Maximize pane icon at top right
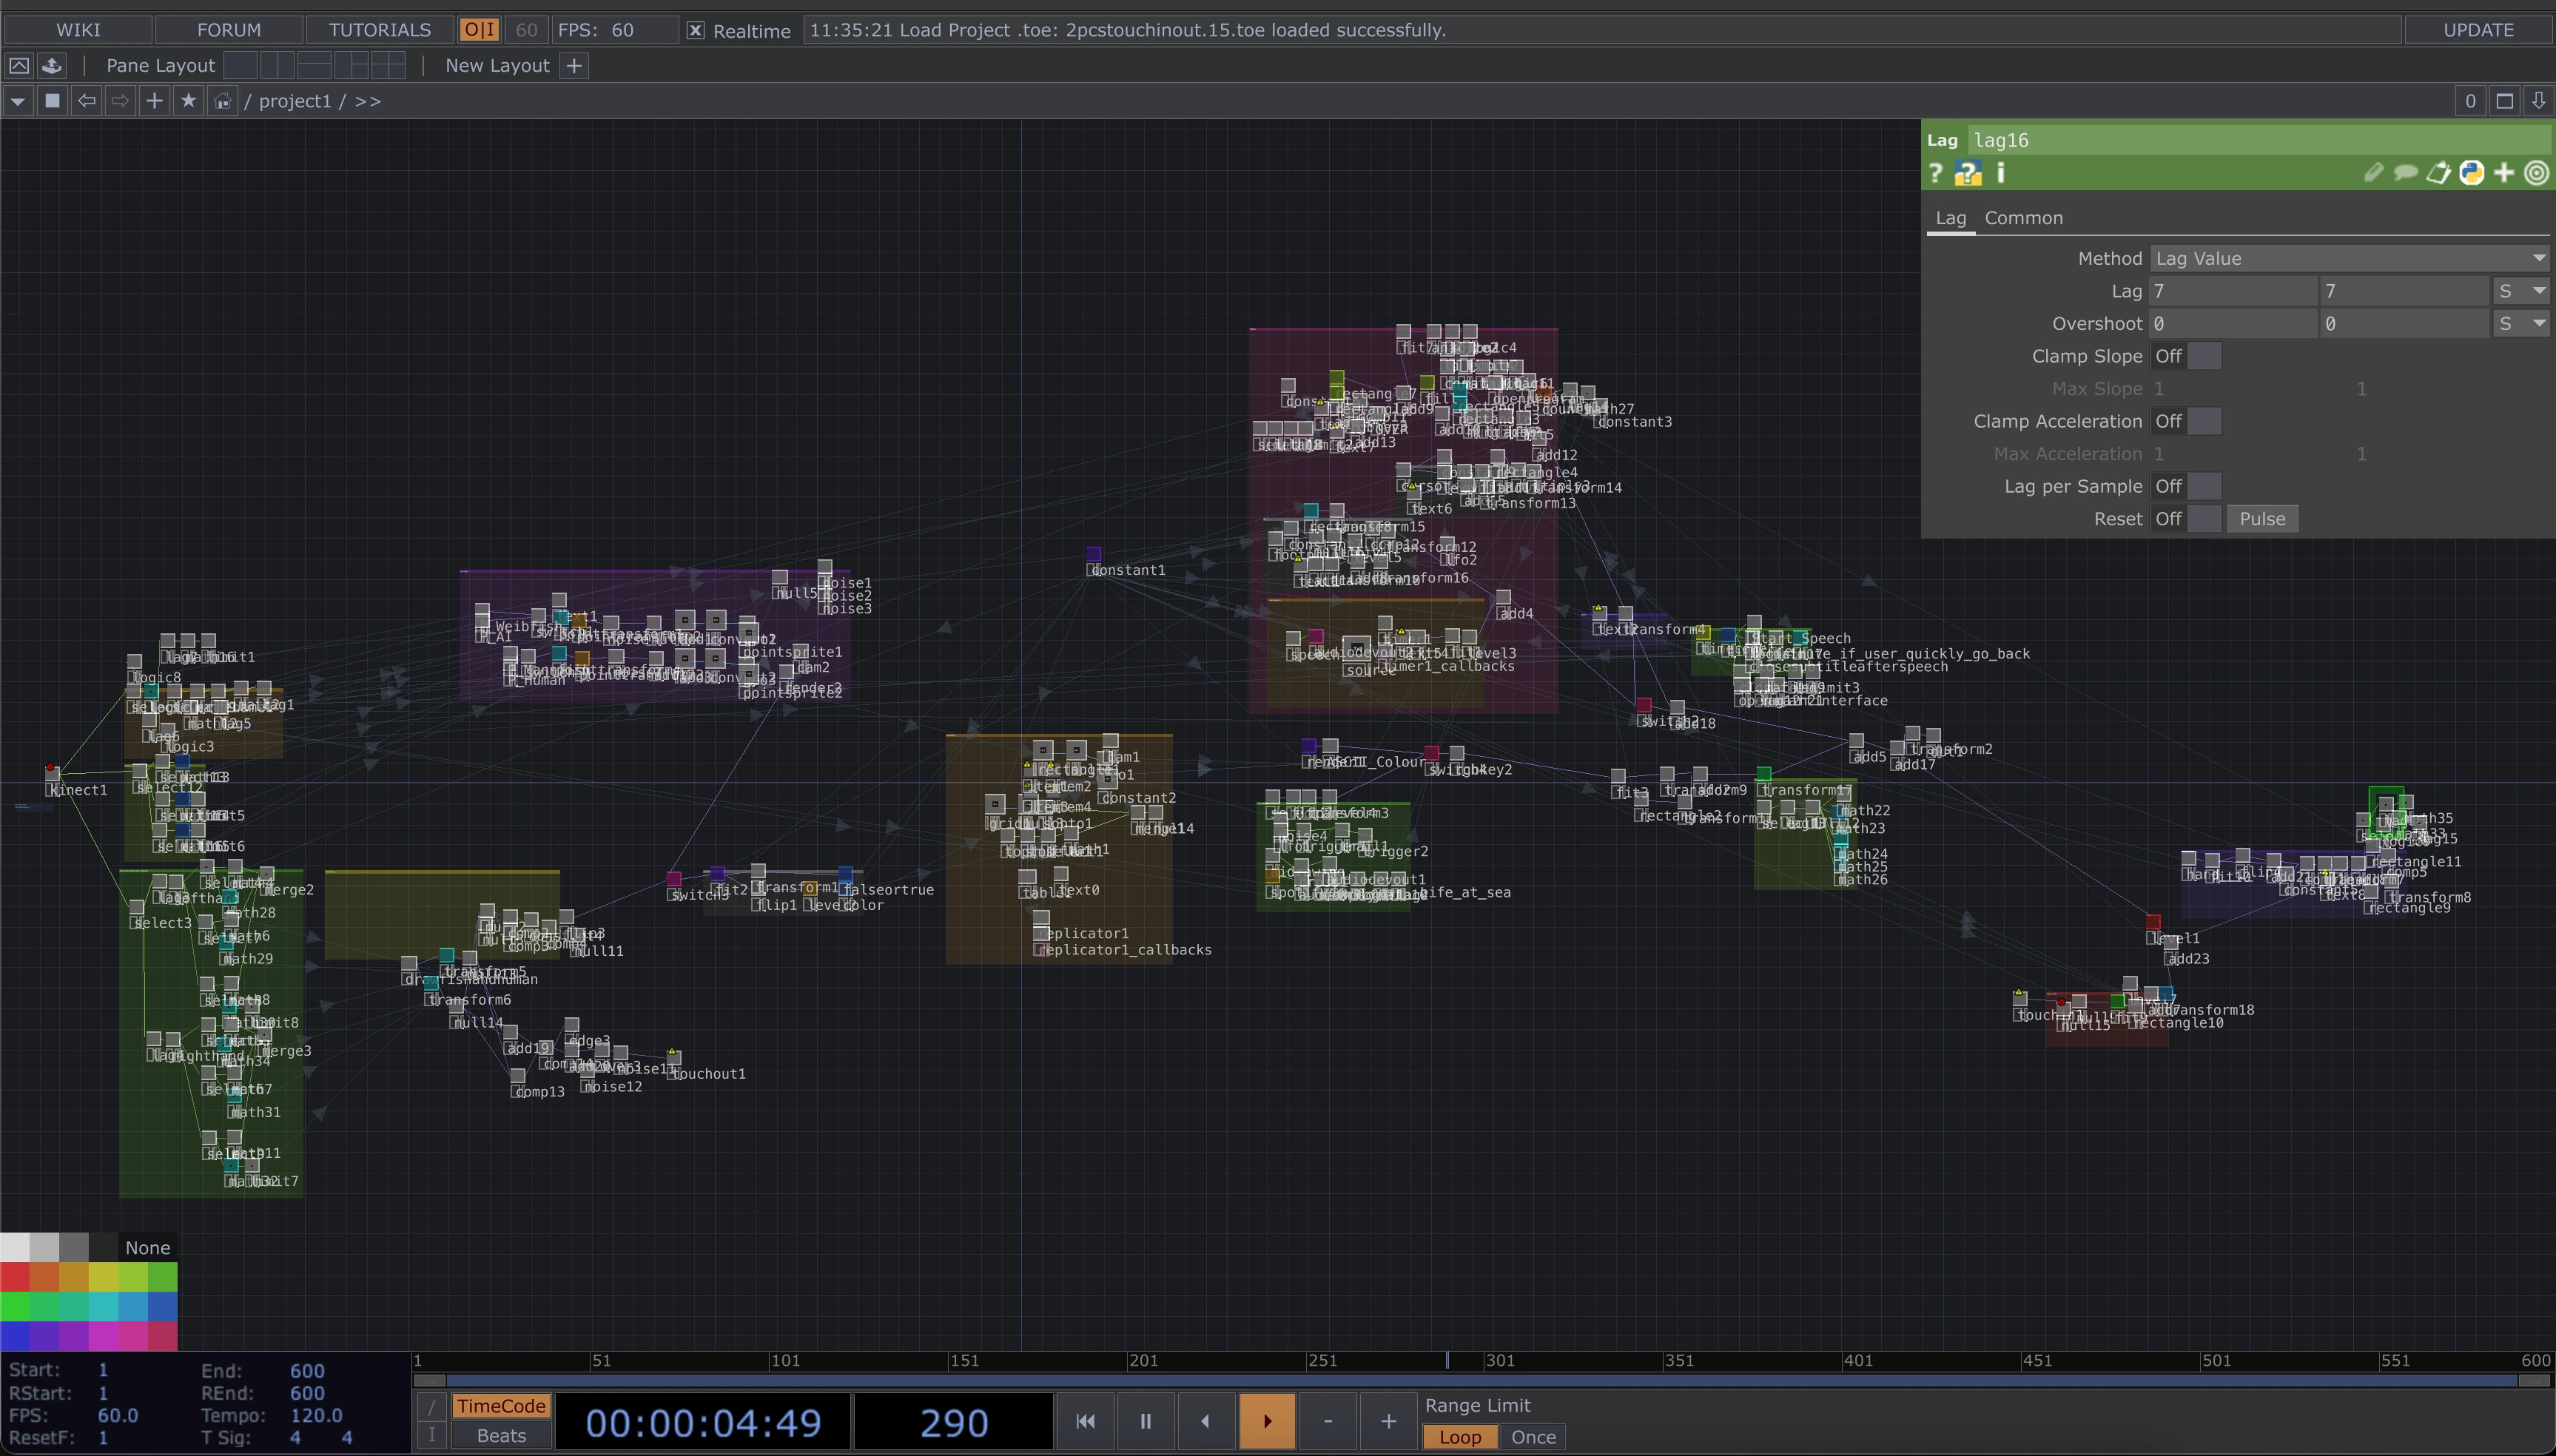The height and width of the screenshot is (1456, 2556). tap(2505, 101)
